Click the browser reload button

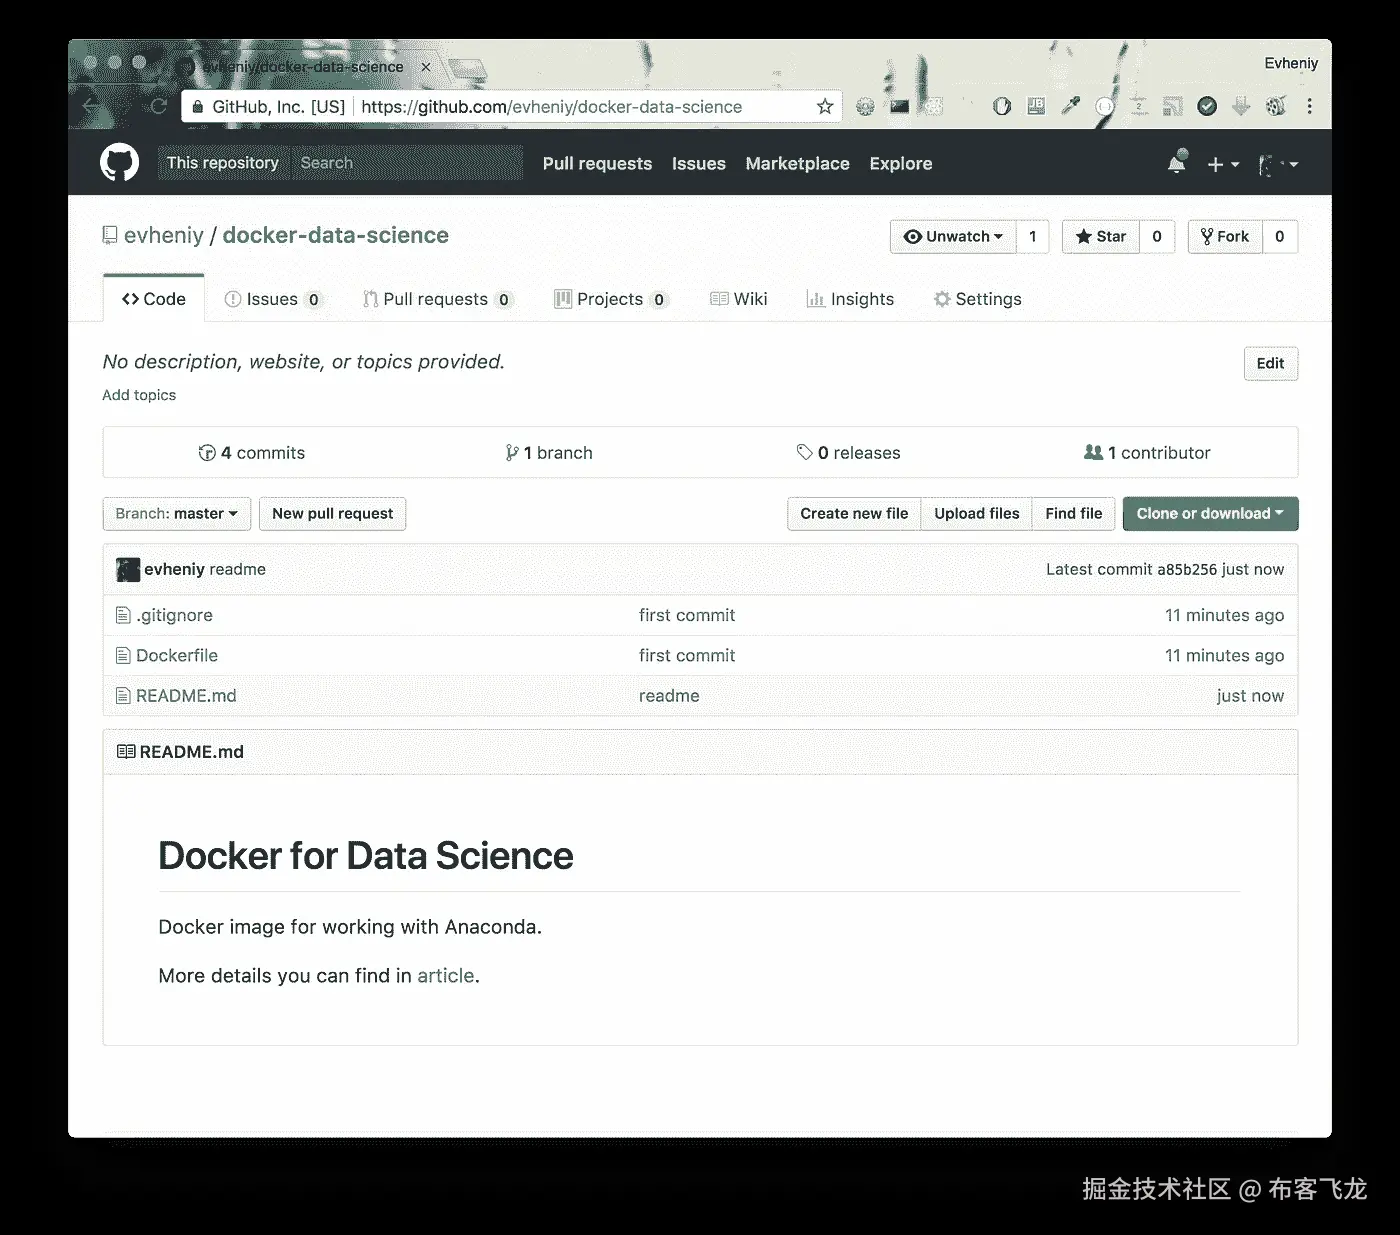157,106
